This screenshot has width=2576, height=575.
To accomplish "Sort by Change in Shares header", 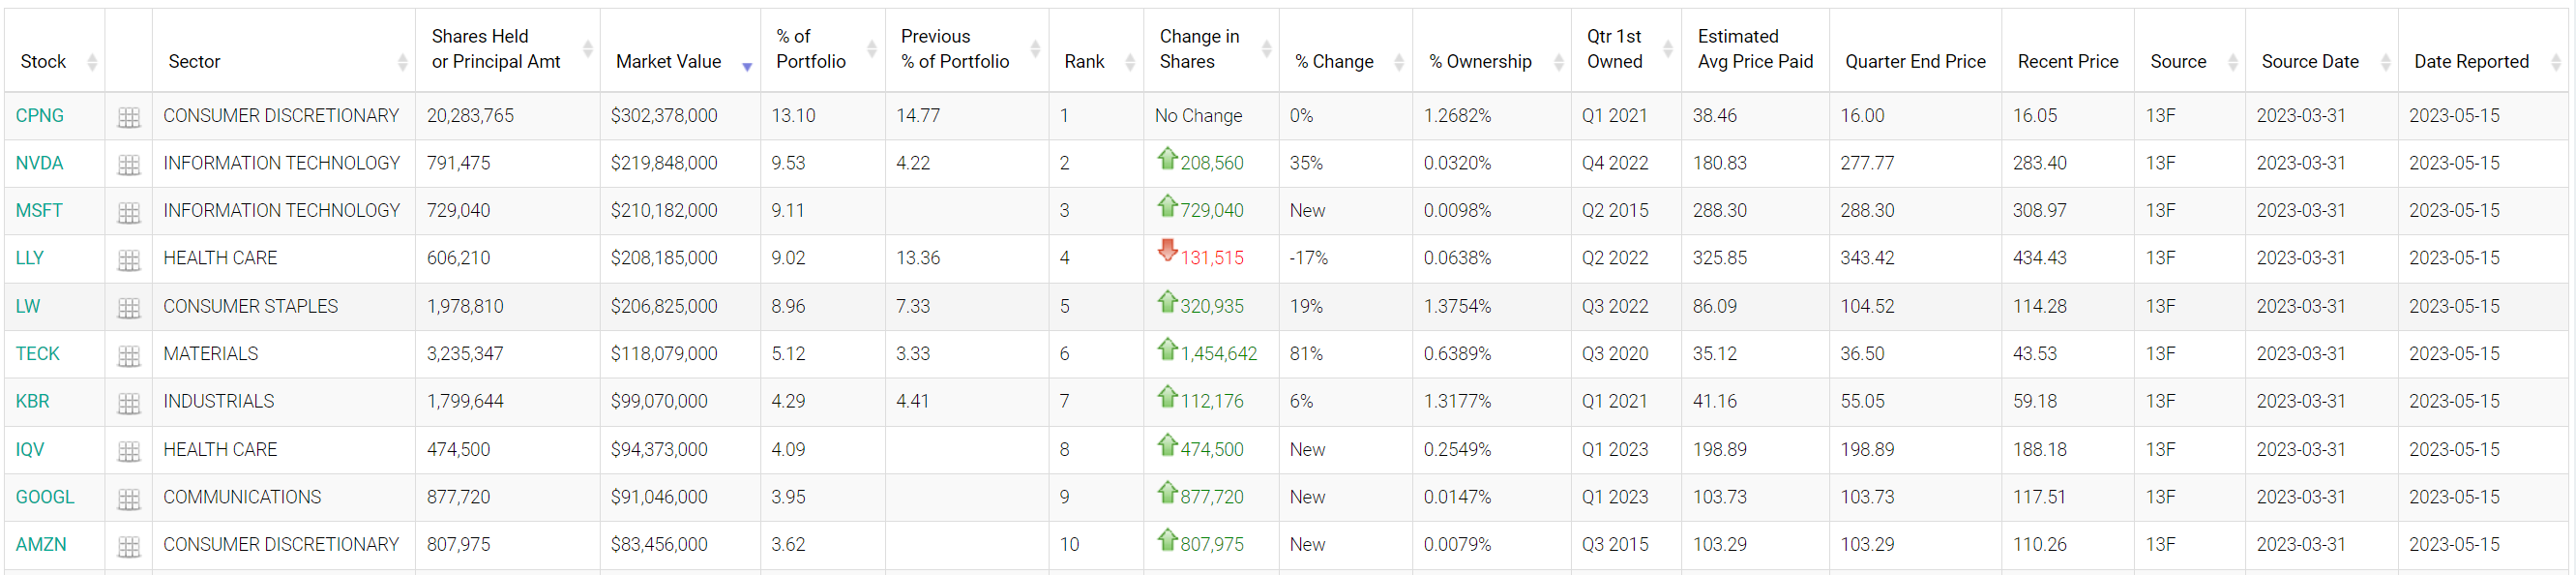I will pyautogui.click(x=1198, y=49).
